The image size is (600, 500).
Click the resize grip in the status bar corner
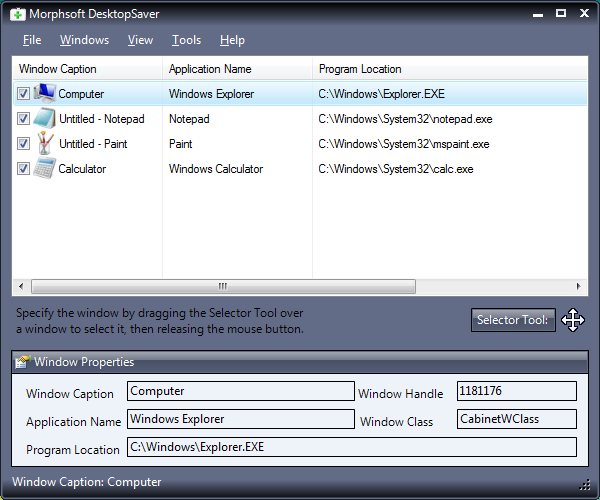pyautogui.click(x=585, y=485)
